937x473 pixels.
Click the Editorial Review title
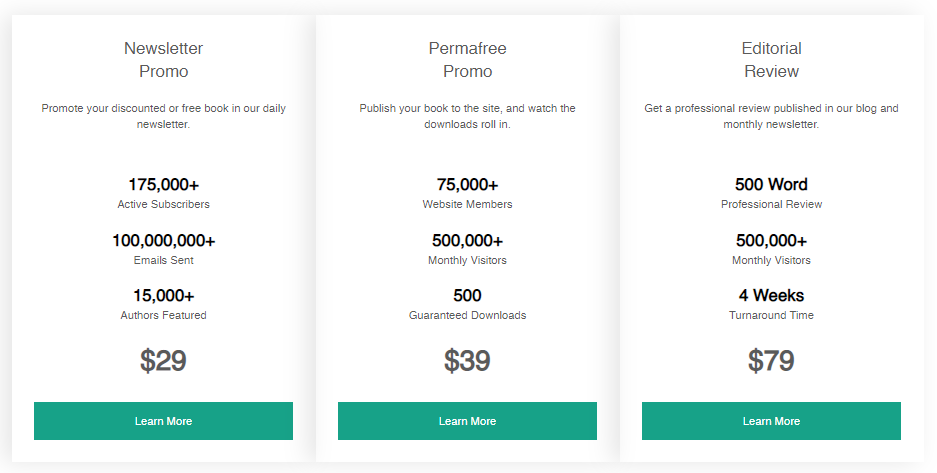tap(771, 60)
